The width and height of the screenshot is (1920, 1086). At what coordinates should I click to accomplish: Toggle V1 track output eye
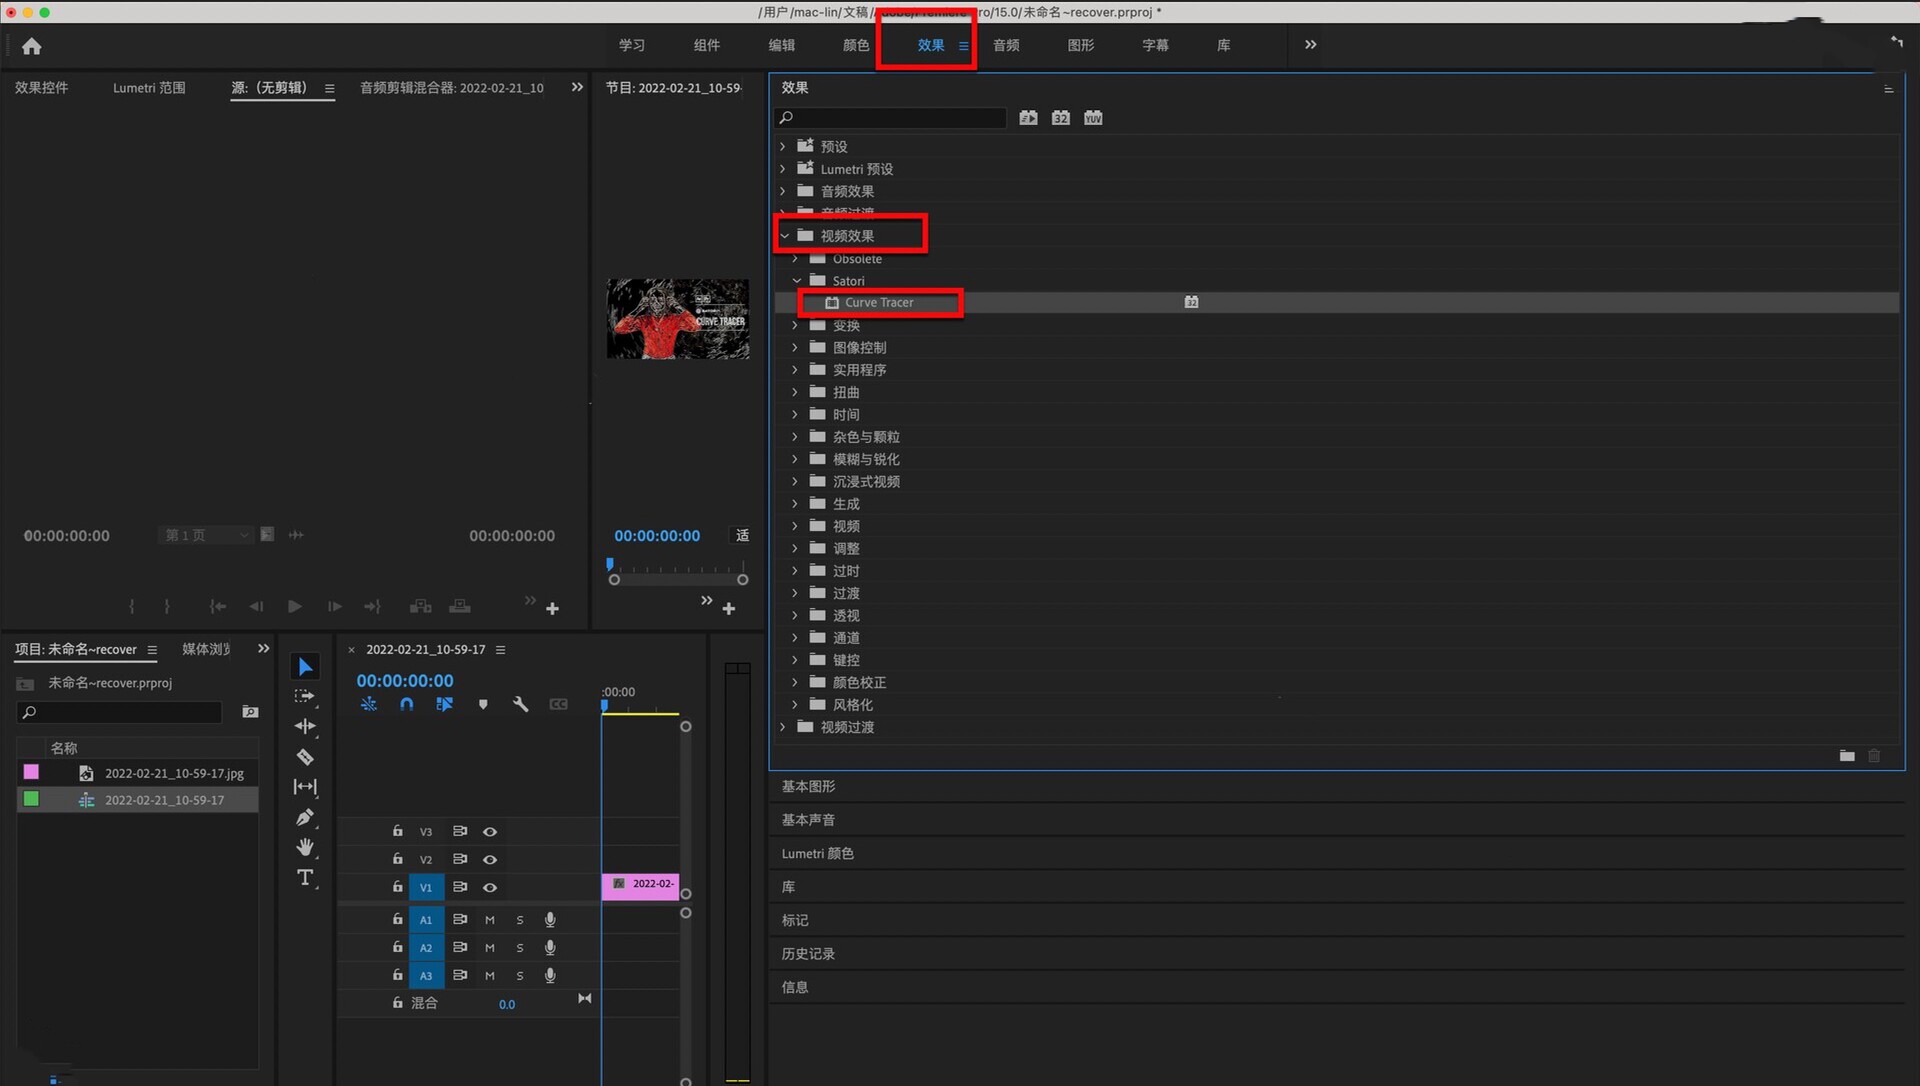[x=490, y=887]
